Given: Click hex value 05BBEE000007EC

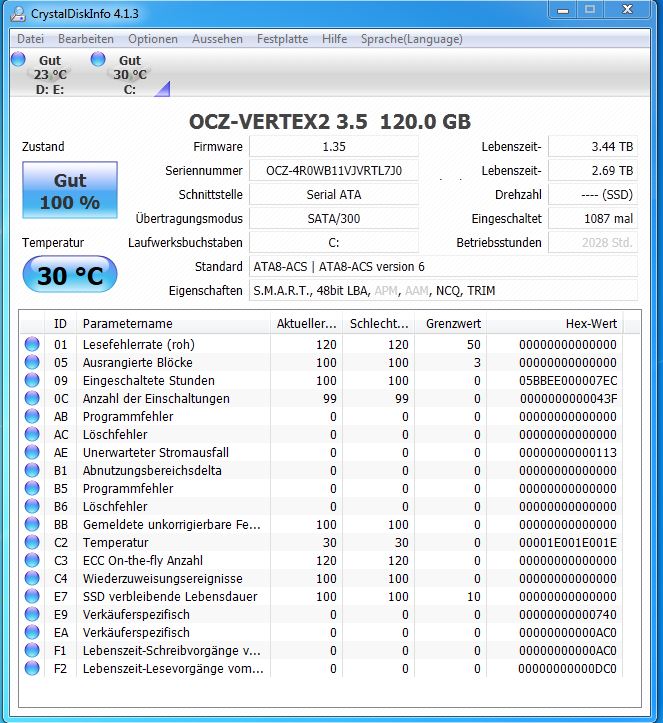Looking at the screenshot, I should [568, 380].
